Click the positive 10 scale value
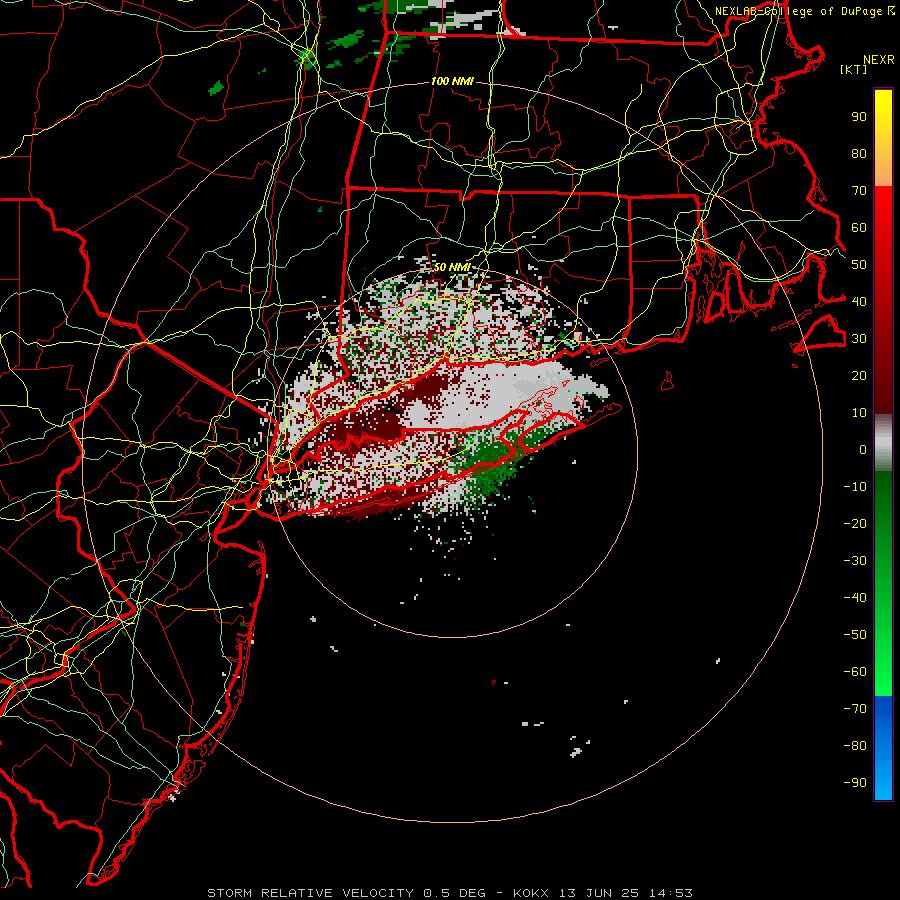 click(859, 413)
